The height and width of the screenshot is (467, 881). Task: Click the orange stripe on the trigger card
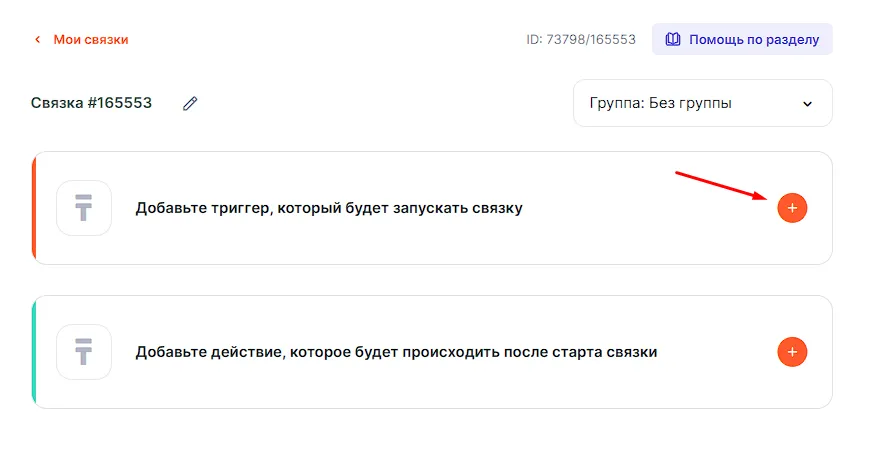35,208
